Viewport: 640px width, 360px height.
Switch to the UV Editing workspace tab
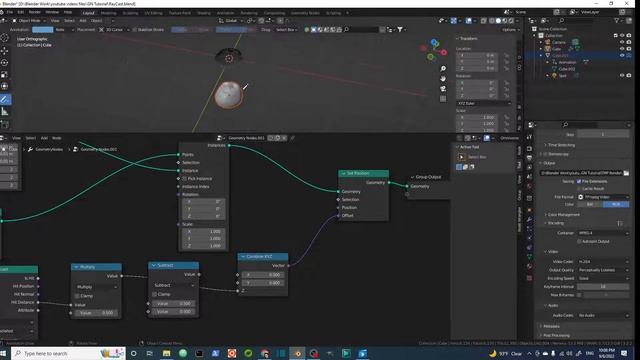coord(153,13)
